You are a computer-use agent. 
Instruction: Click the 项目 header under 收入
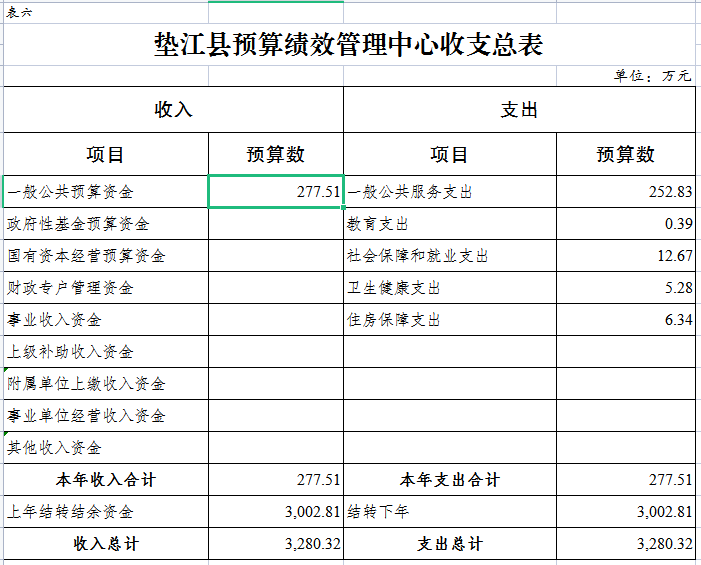(106, 154)
